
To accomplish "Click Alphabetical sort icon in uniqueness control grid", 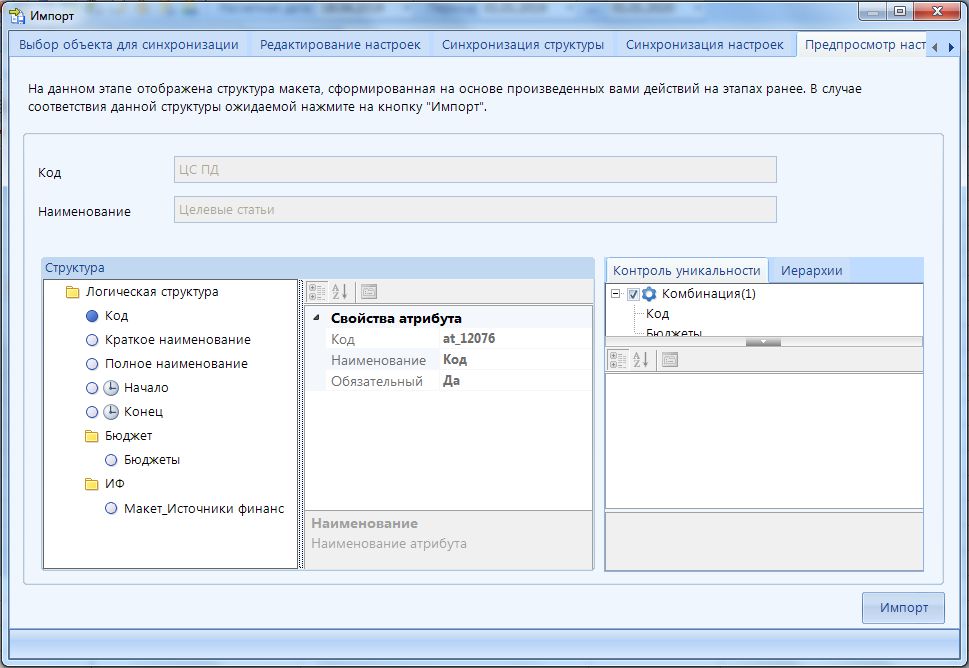I will tap(641, 360).
